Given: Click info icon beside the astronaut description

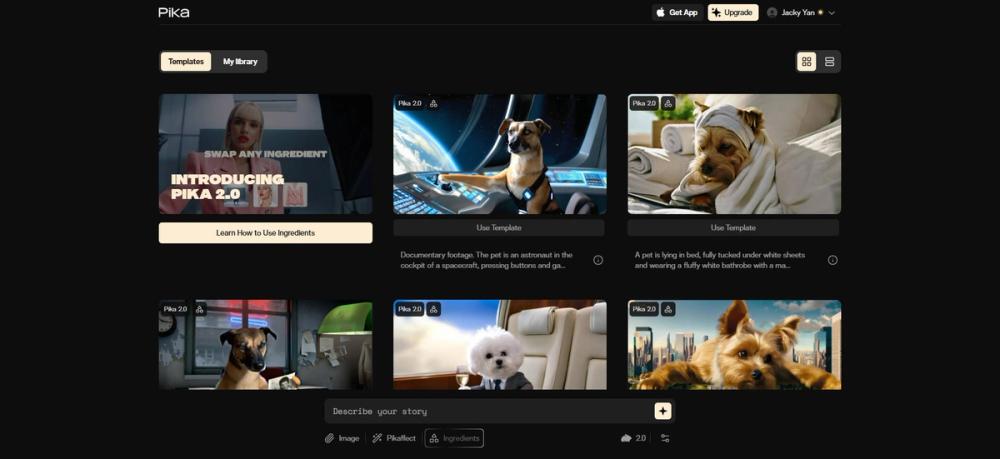Looking at the screenshot, I should [598, 260].
